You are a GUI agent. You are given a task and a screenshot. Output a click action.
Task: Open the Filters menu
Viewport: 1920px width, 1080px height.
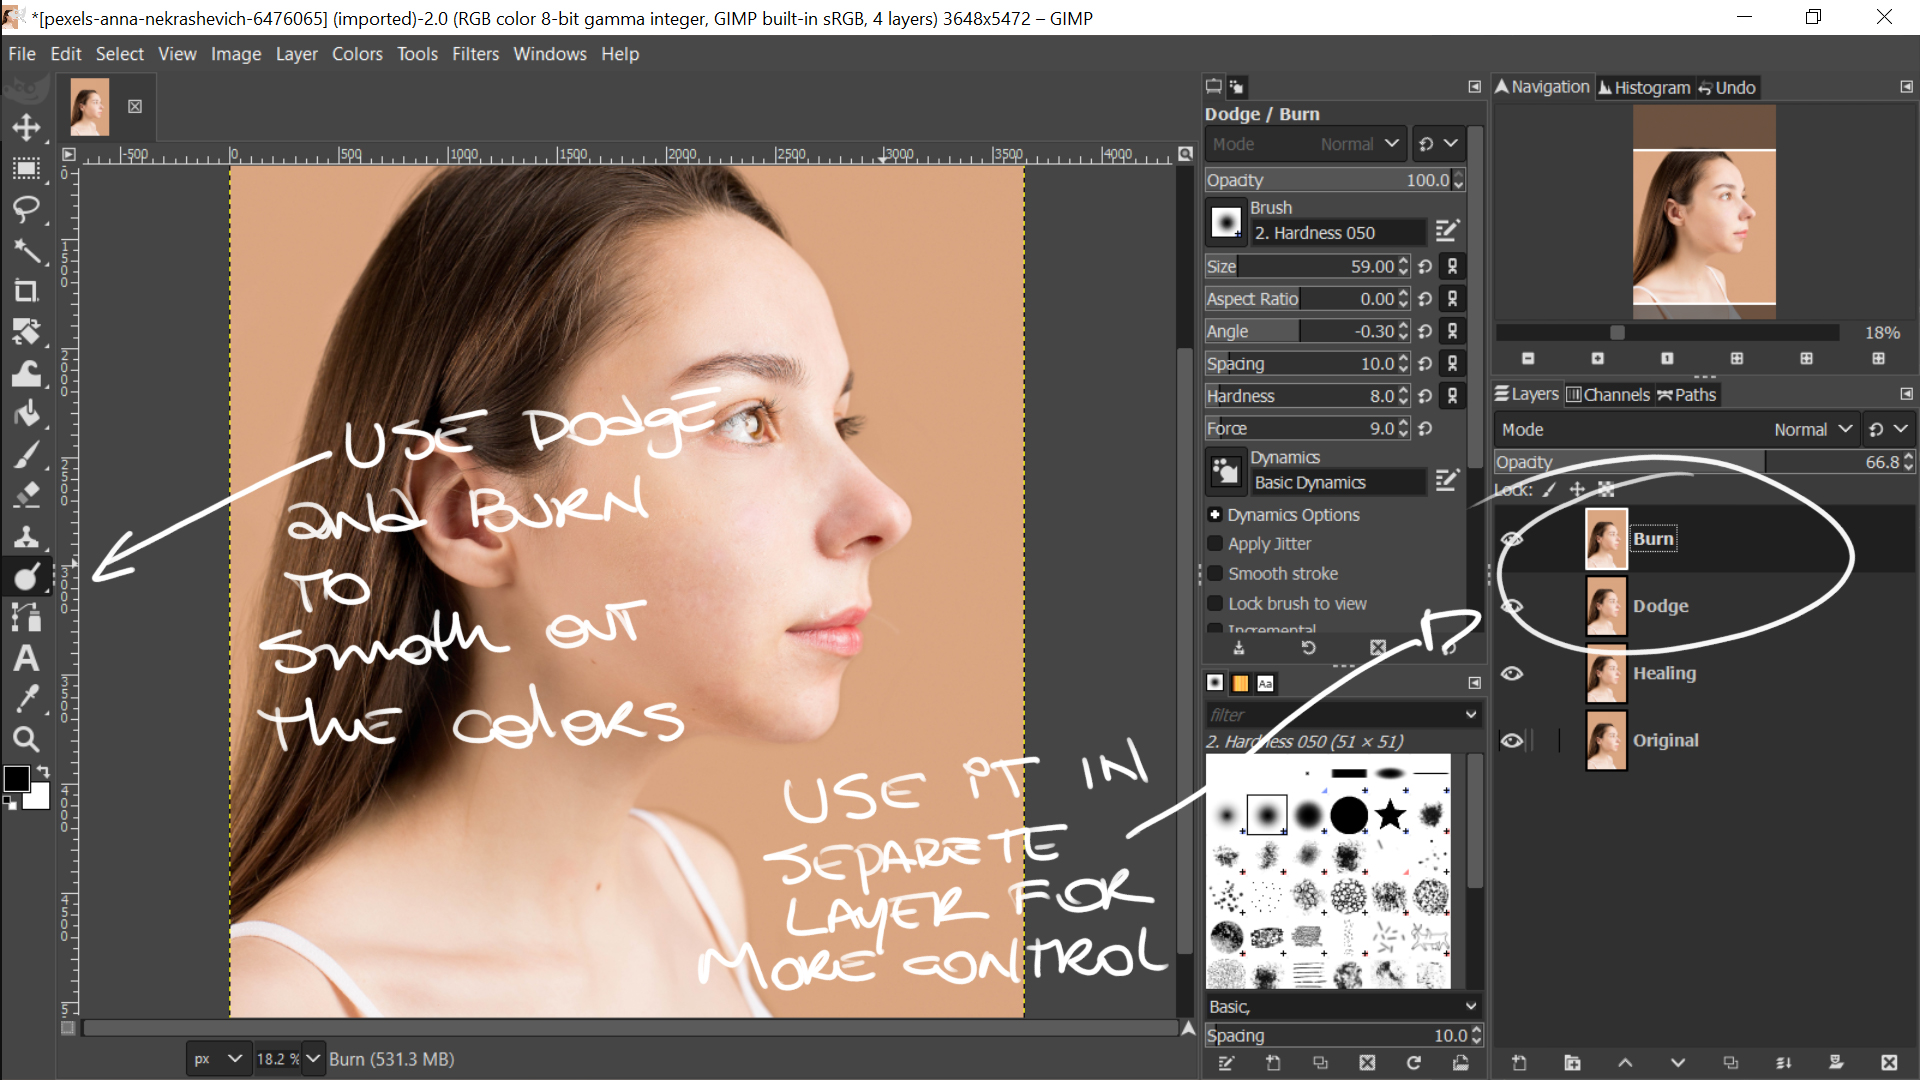pyautogui.click(x=475, y=54)
